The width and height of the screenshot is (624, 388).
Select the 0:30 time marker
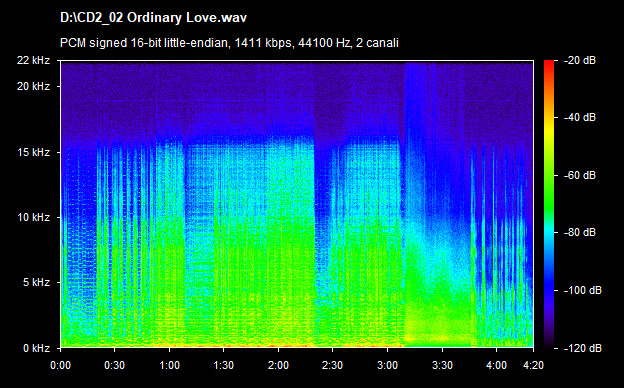(115, 365)
